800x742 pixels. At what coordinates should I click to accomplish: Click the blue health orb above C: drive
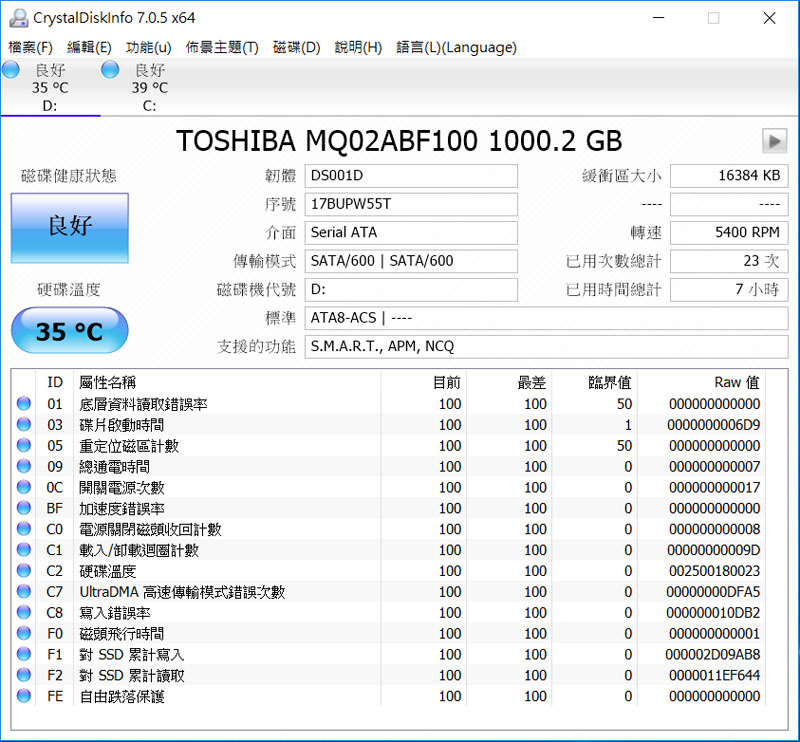point(110,69)
